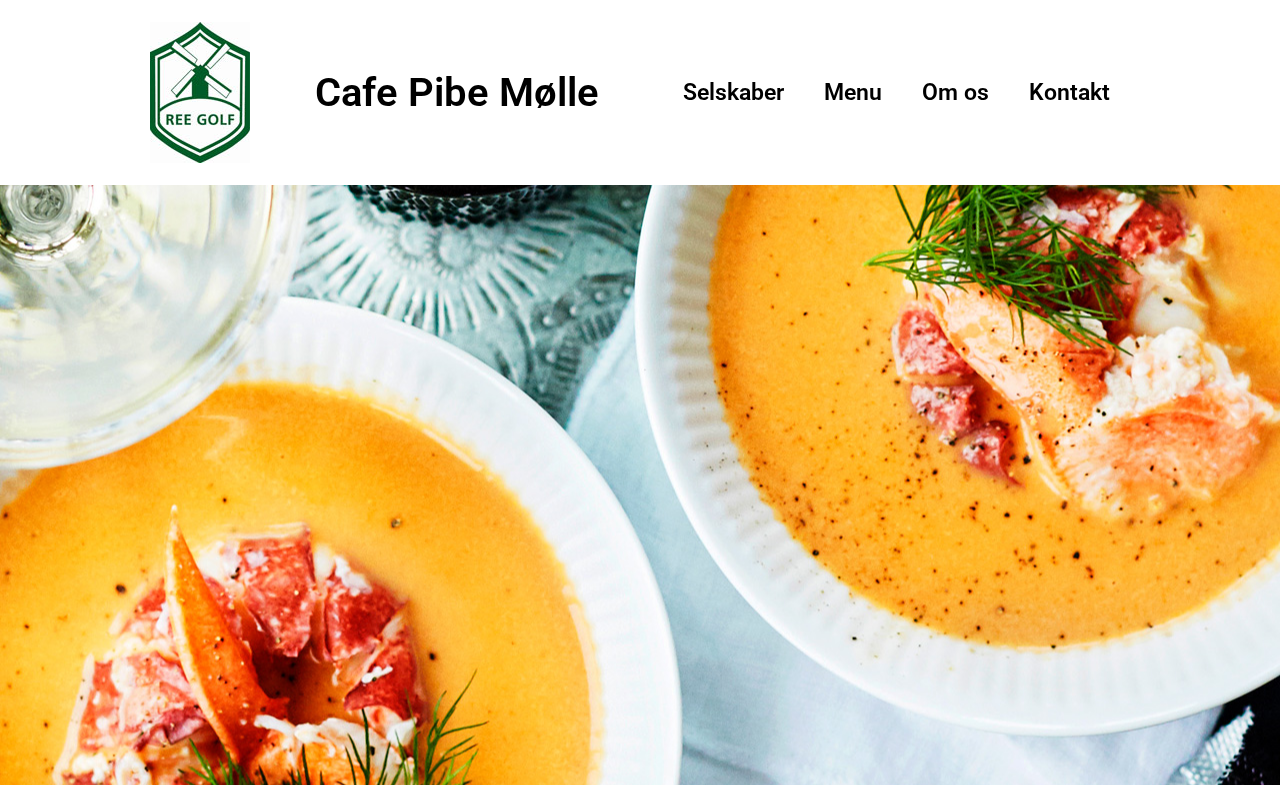Open the Om os page
This screenshot has height=800, width=1280.
point(955,92)
